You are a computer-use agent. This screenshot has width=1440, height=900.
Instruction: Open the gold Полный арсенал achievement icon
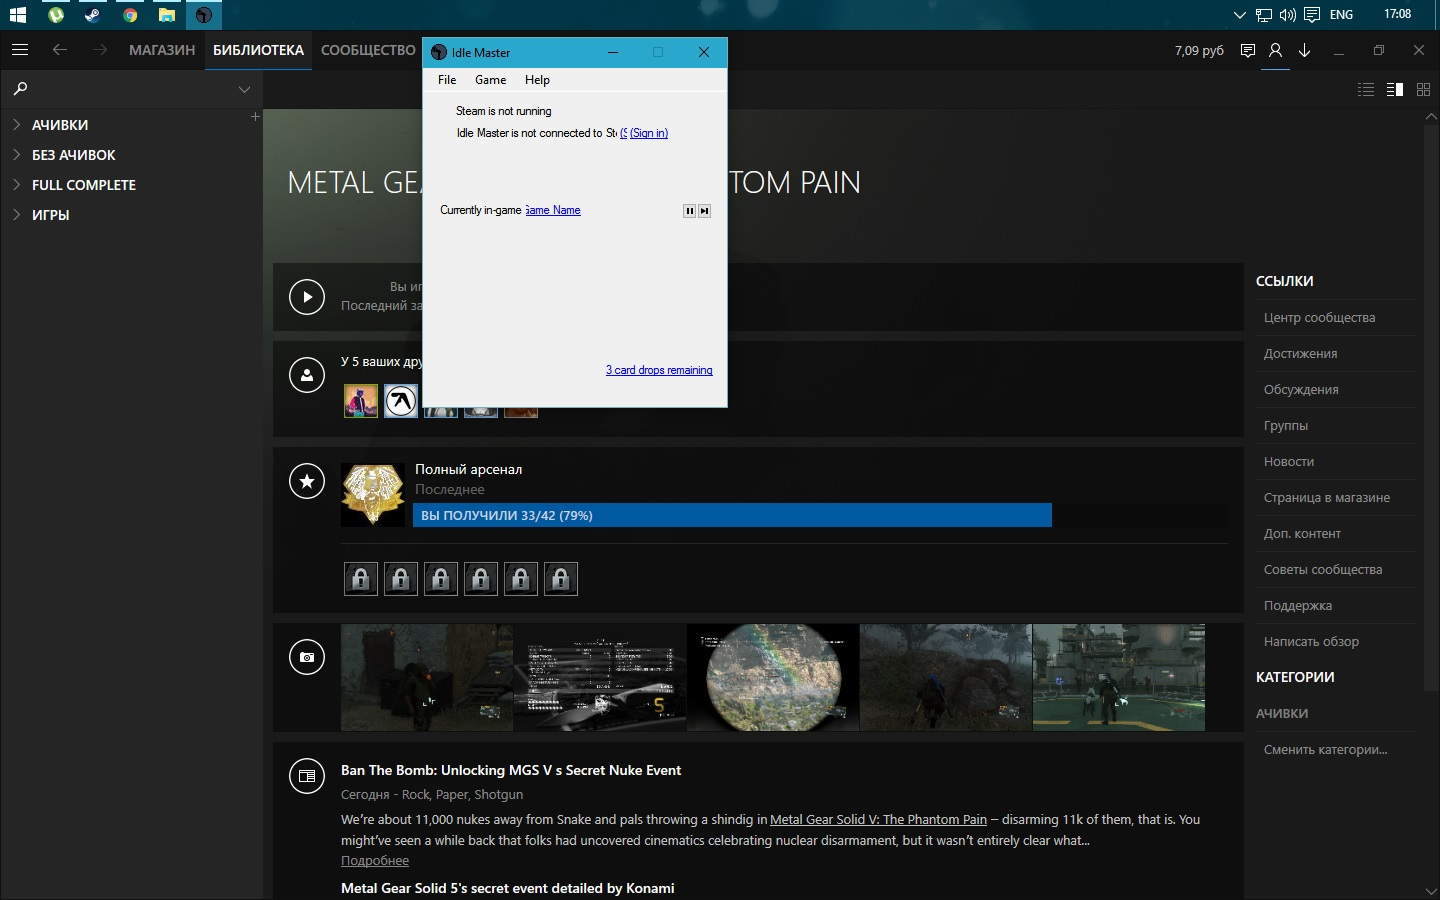click(373, 494)
